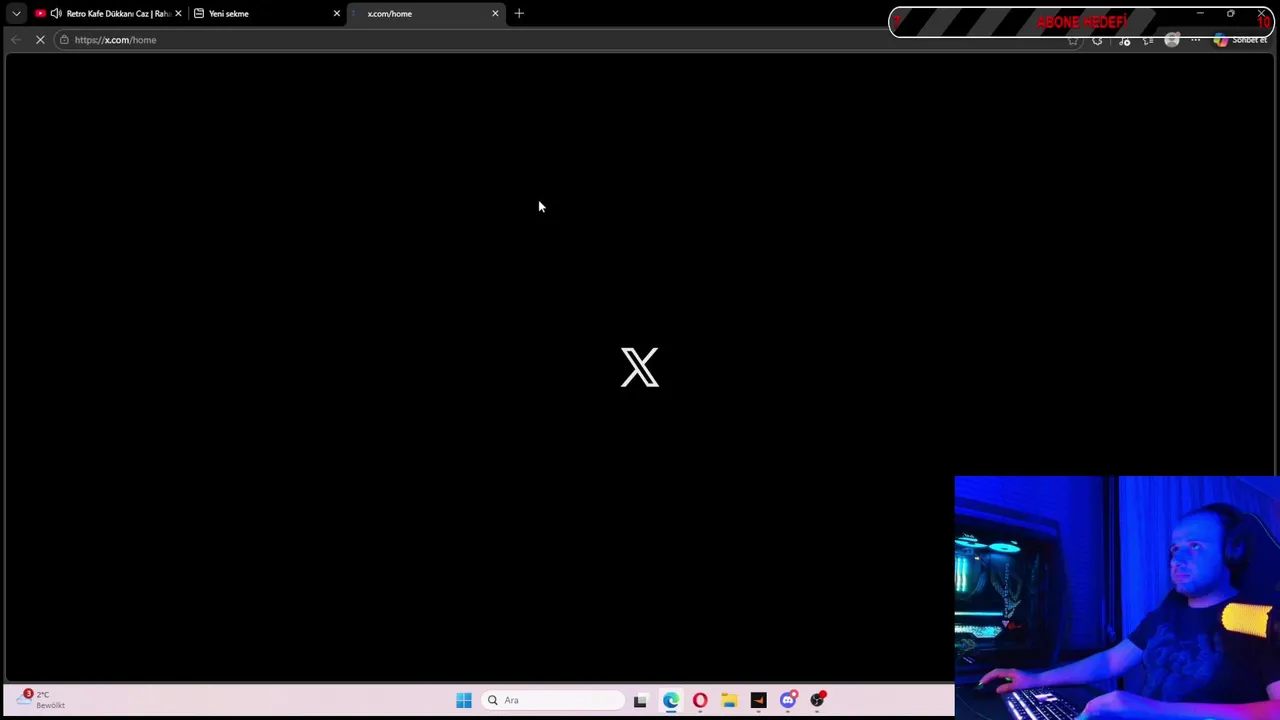
Task: Launch Opera browser from the taskbar
Action: 700,700
